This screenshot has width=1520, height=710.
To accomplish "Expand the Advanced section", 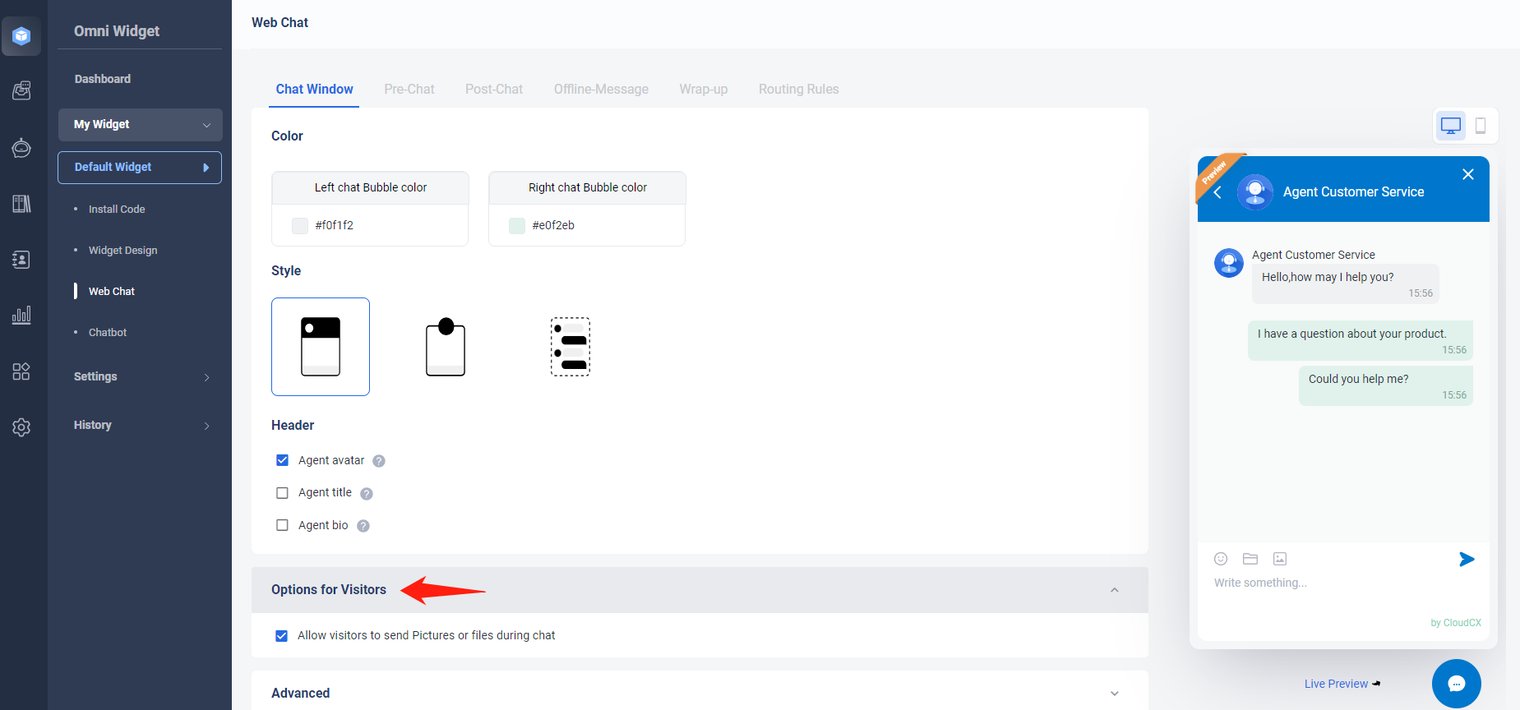I will click(x=1114, y=693).
